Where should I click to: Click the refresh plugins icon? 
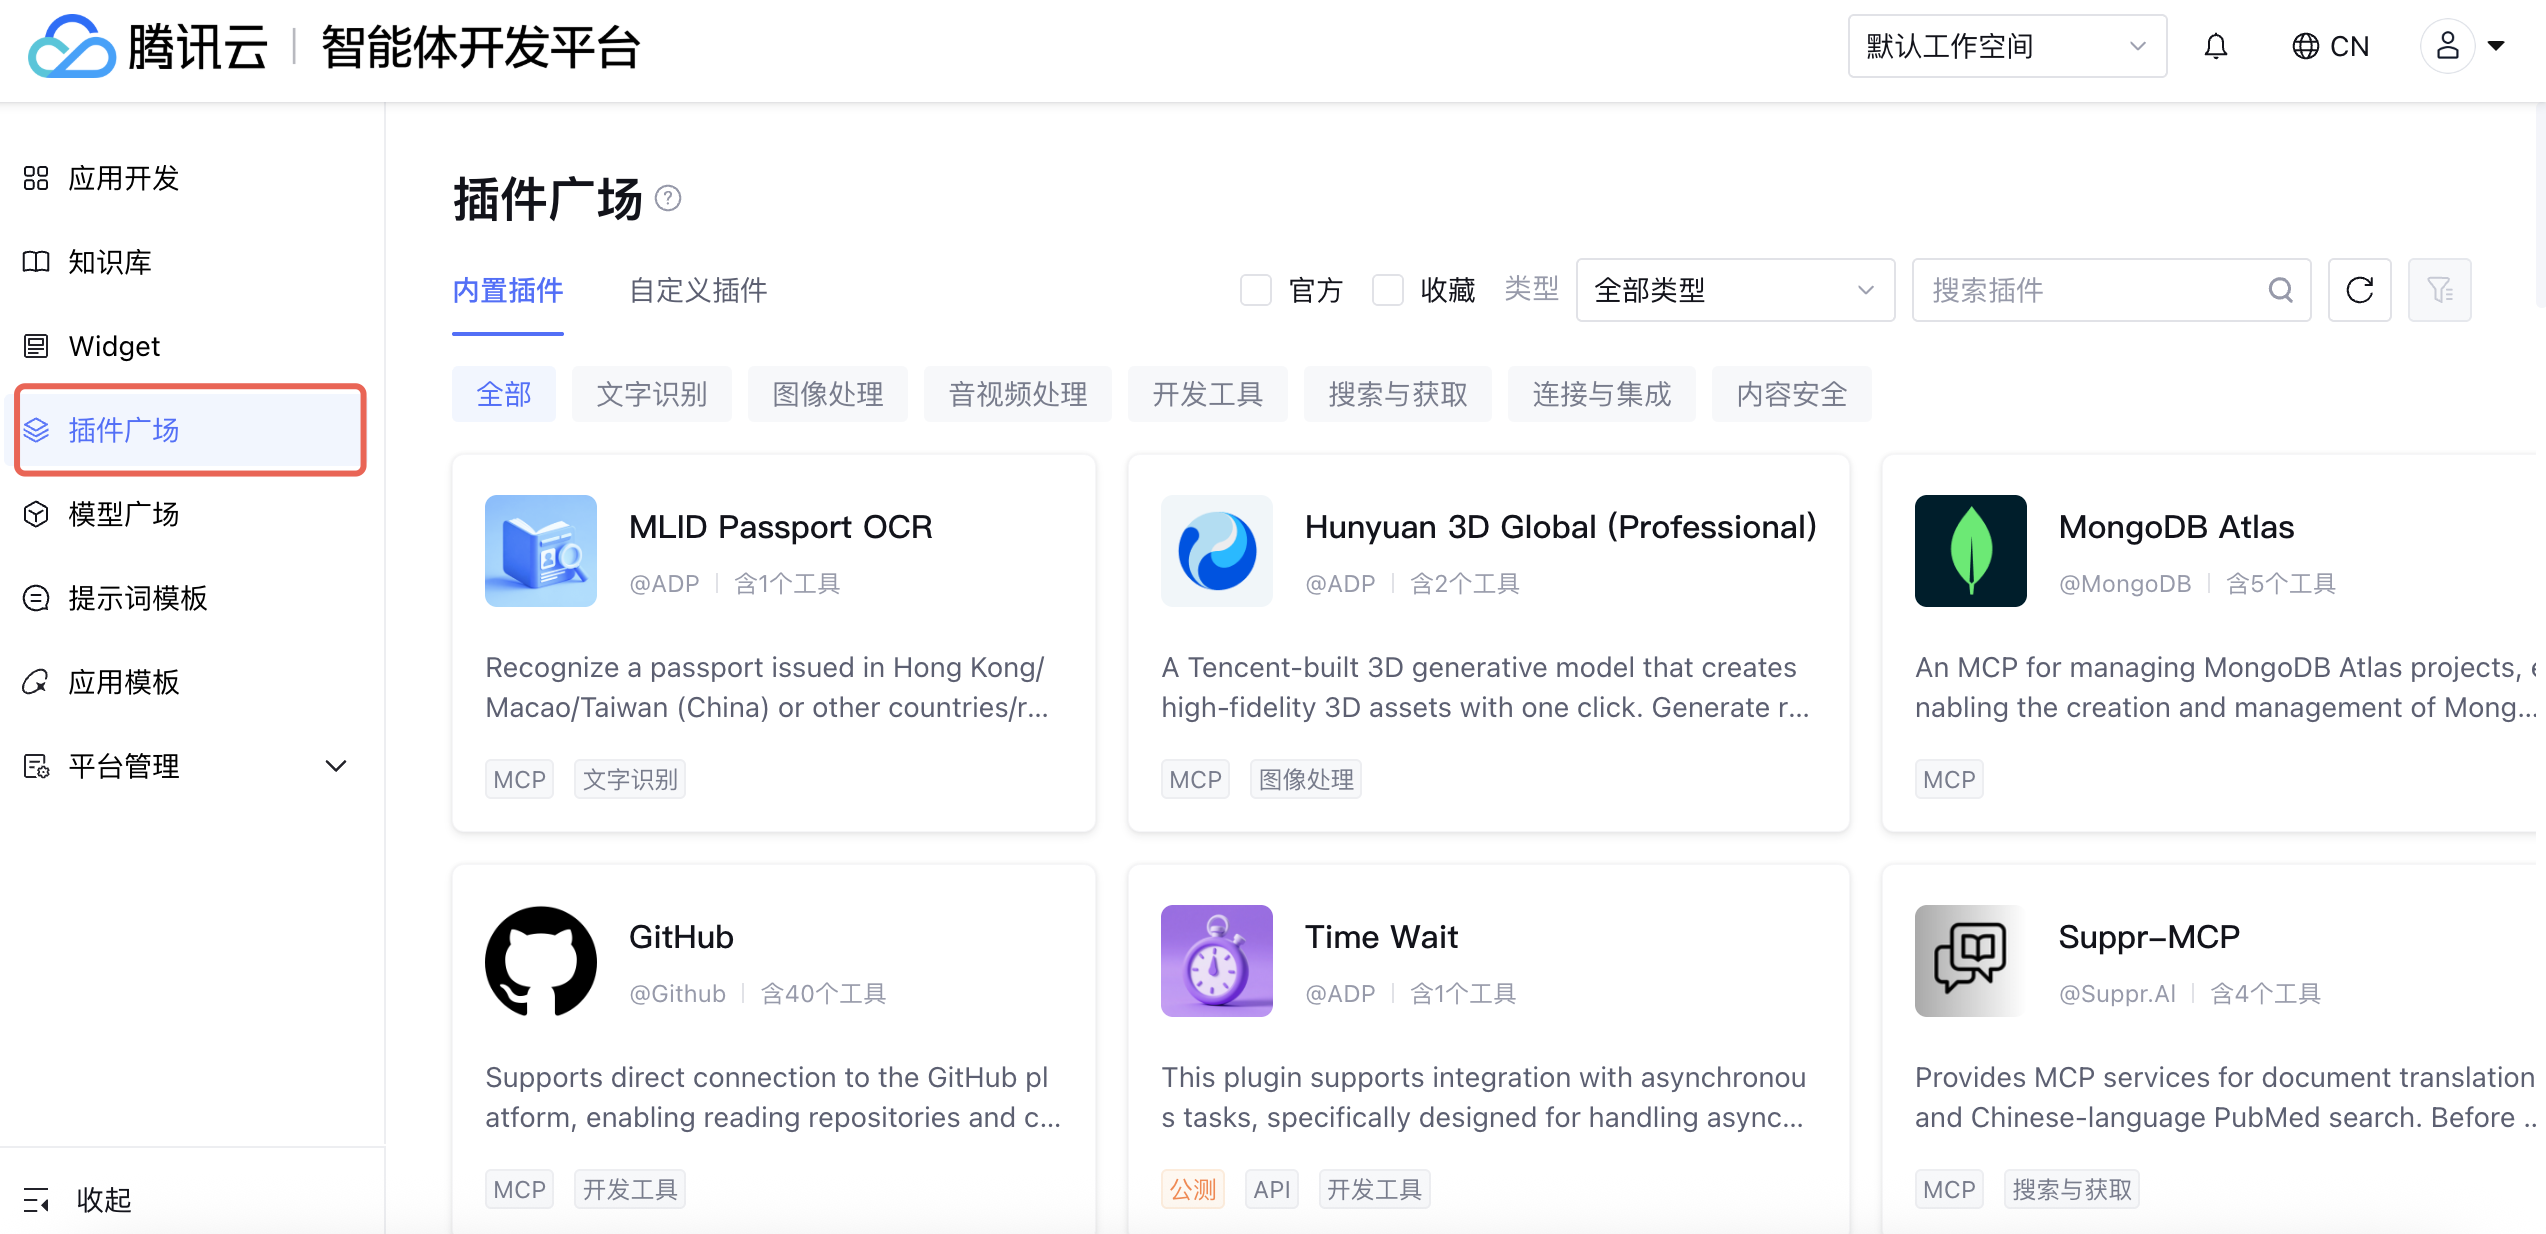[x=2359, y=290]
